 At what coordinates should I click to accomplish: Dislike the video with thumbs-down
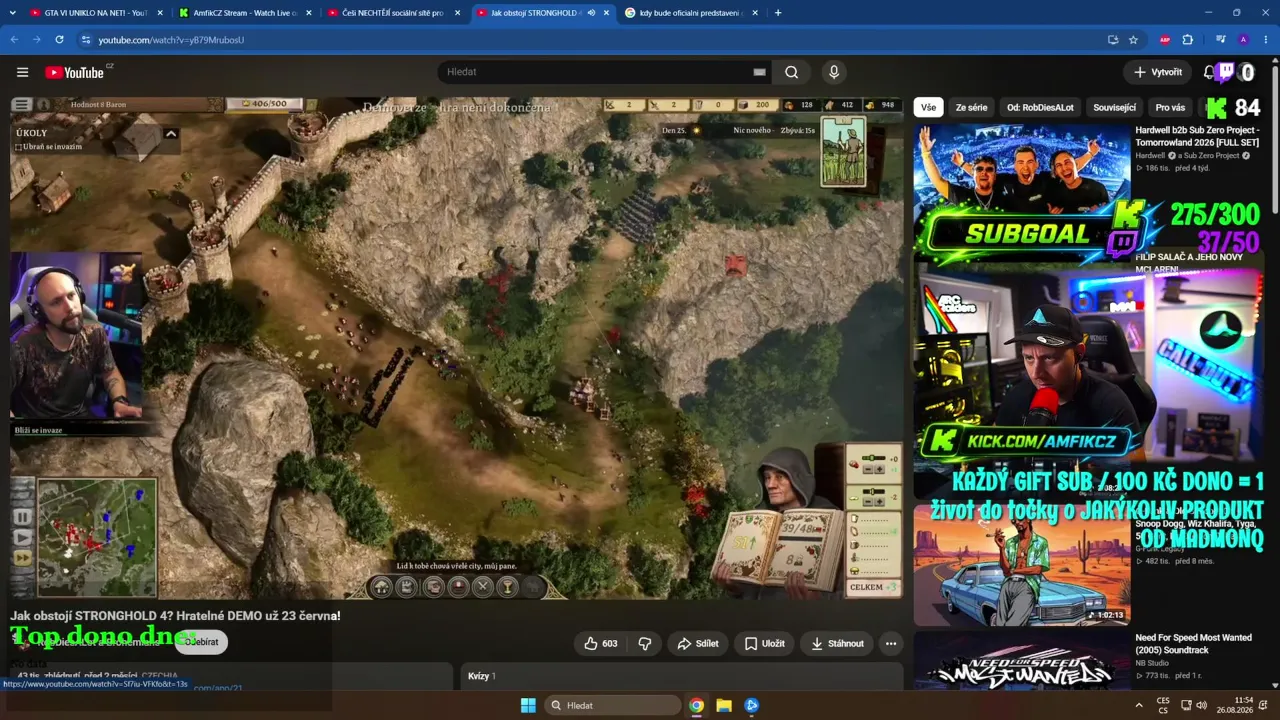645,643
